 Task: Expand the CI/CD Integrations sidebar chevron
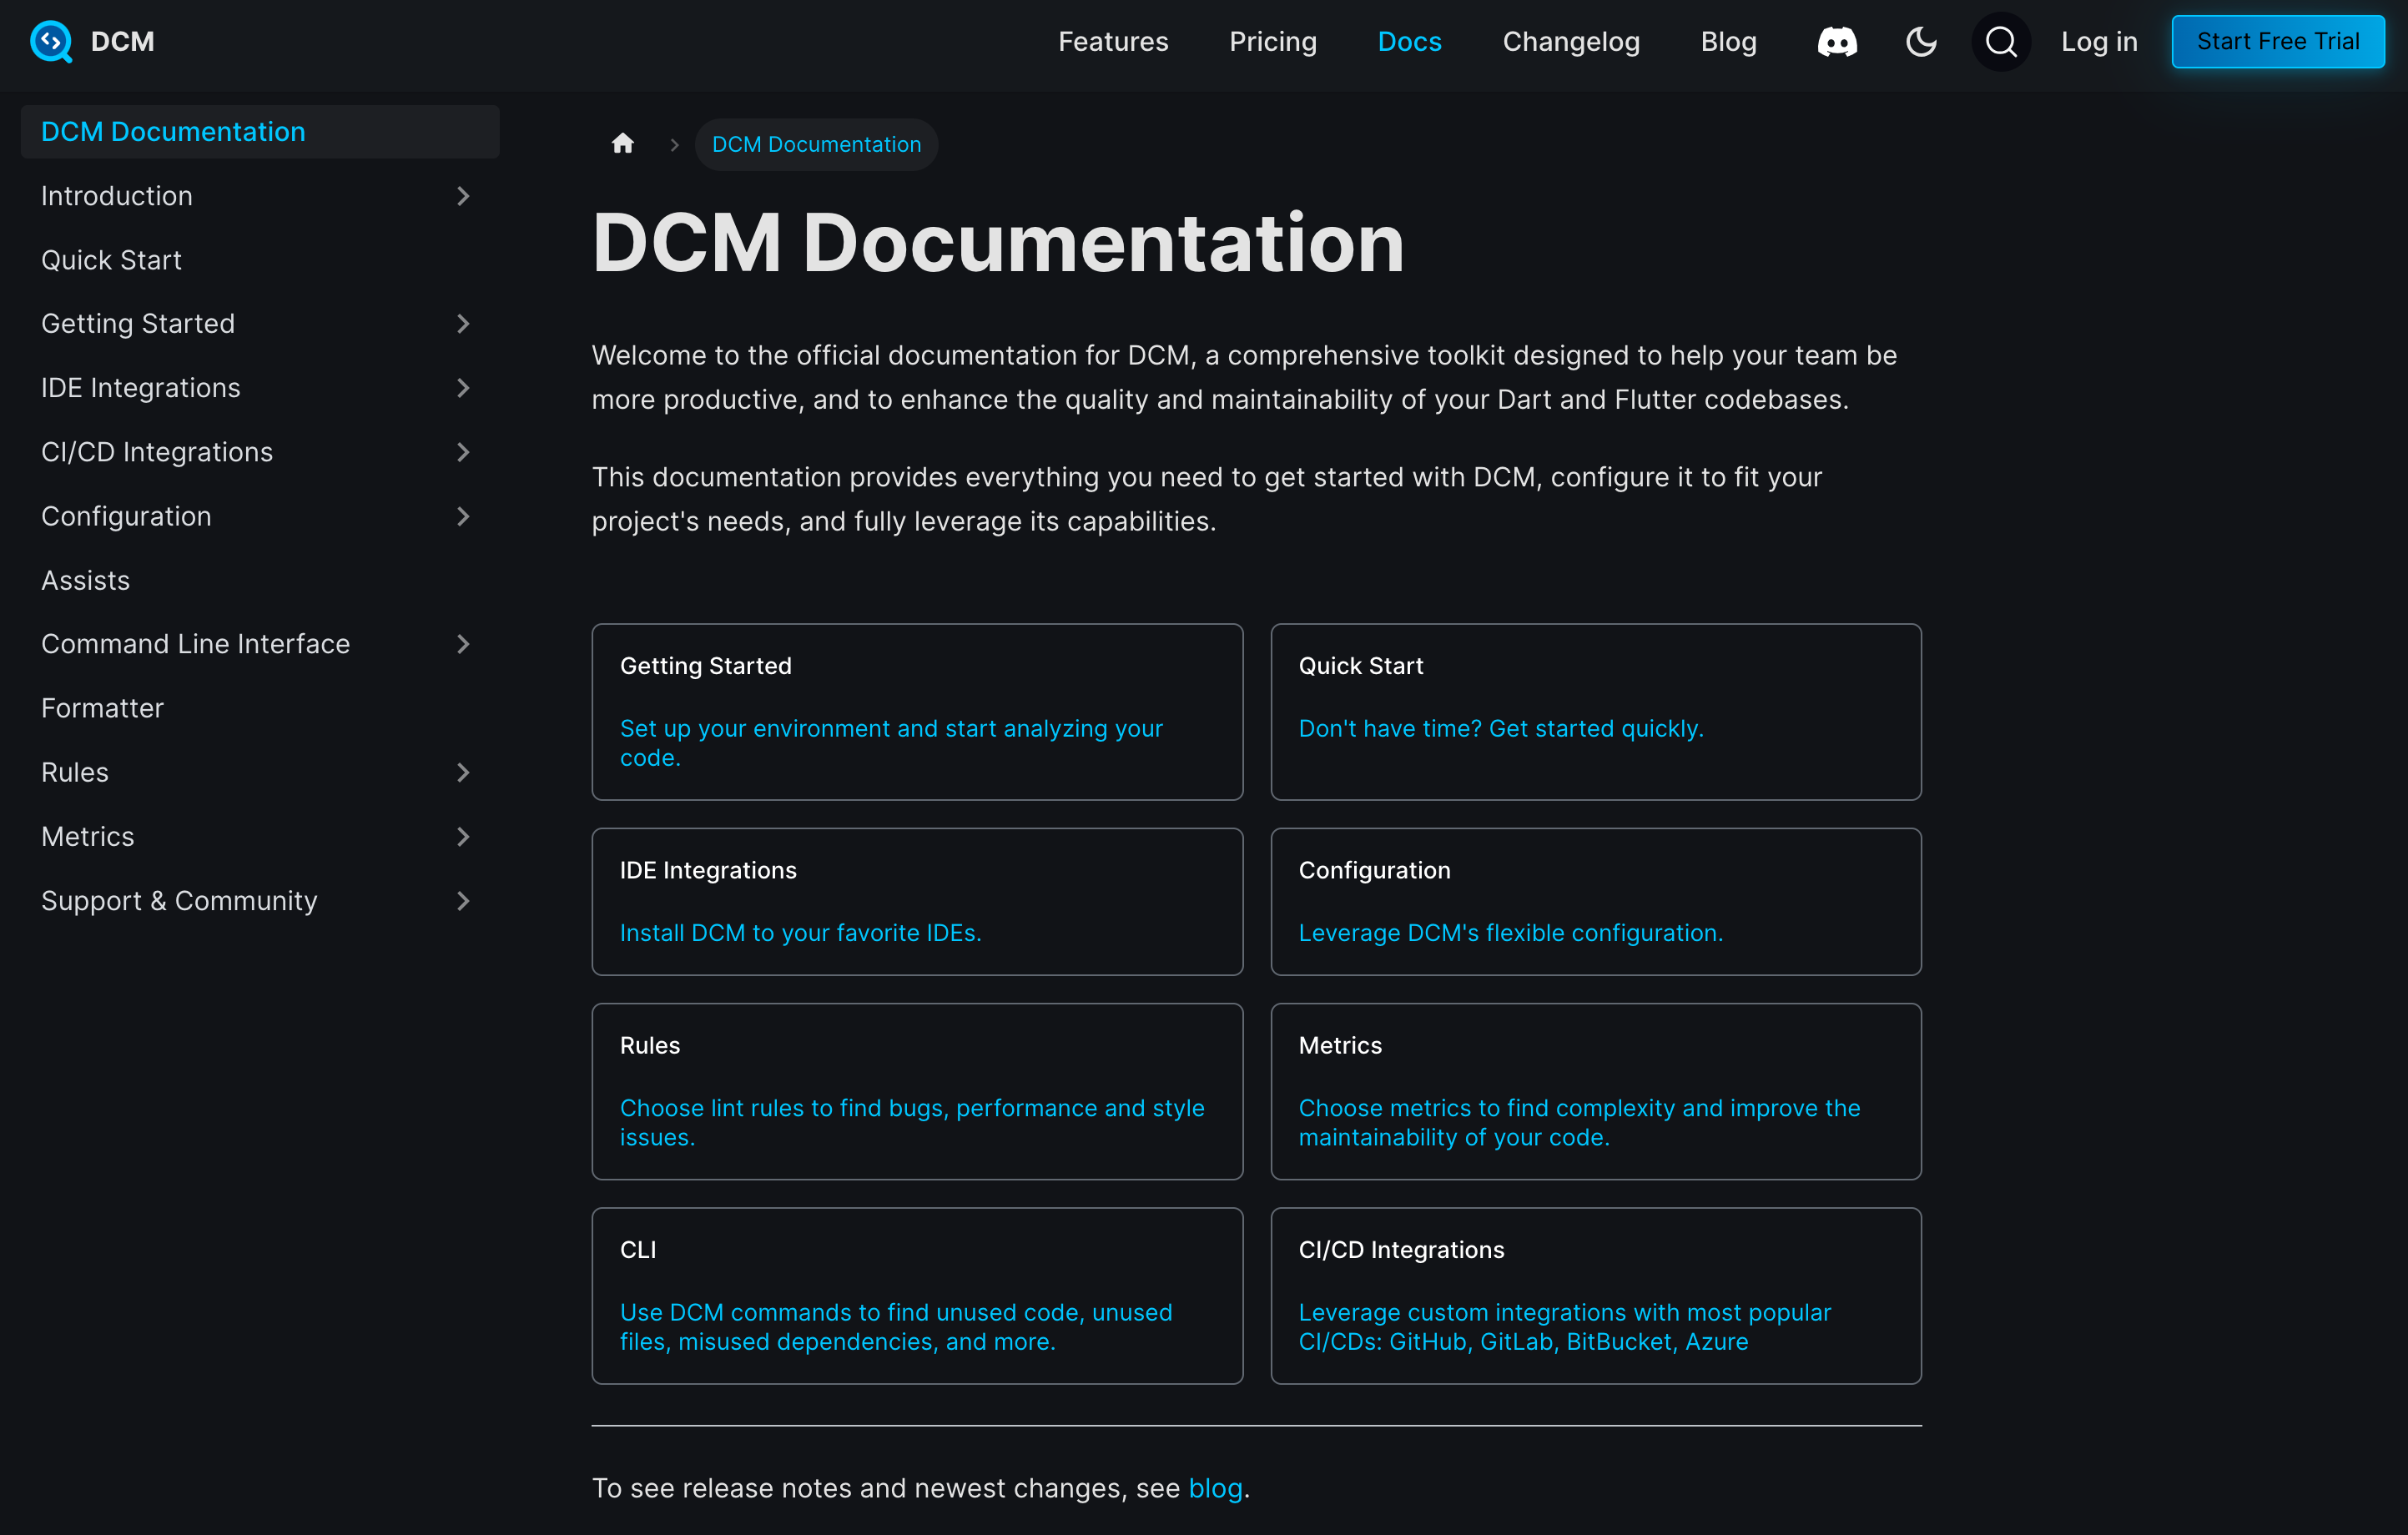tap(462, 452)
